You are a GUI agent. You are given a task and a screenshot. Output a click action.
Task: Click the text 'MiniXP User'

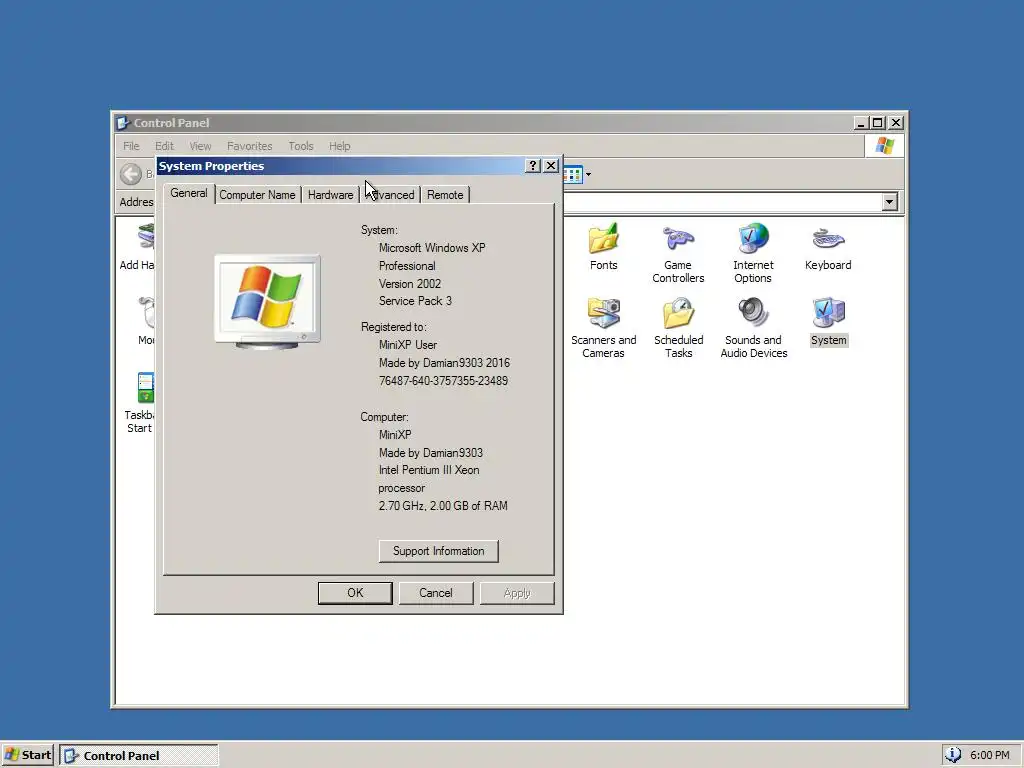point(408,345)
